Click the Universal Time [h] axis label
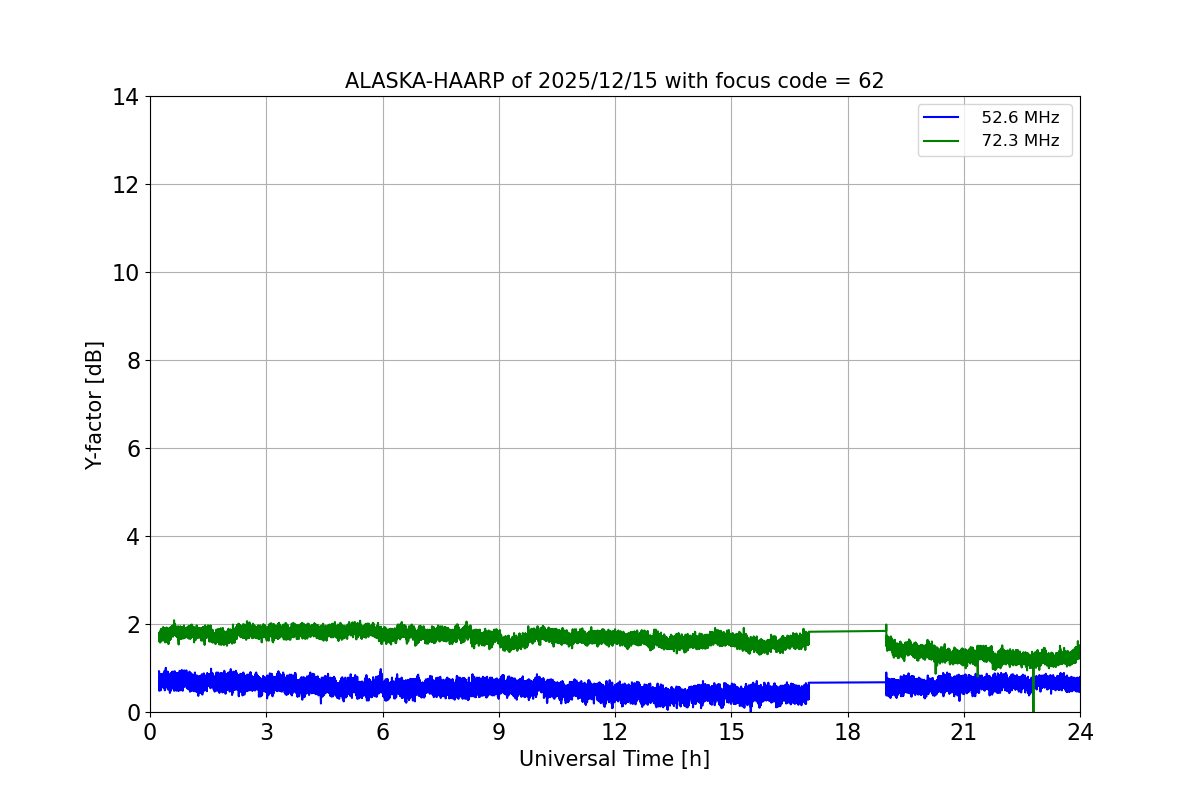1200x800 pixels. tap(614, 759)
